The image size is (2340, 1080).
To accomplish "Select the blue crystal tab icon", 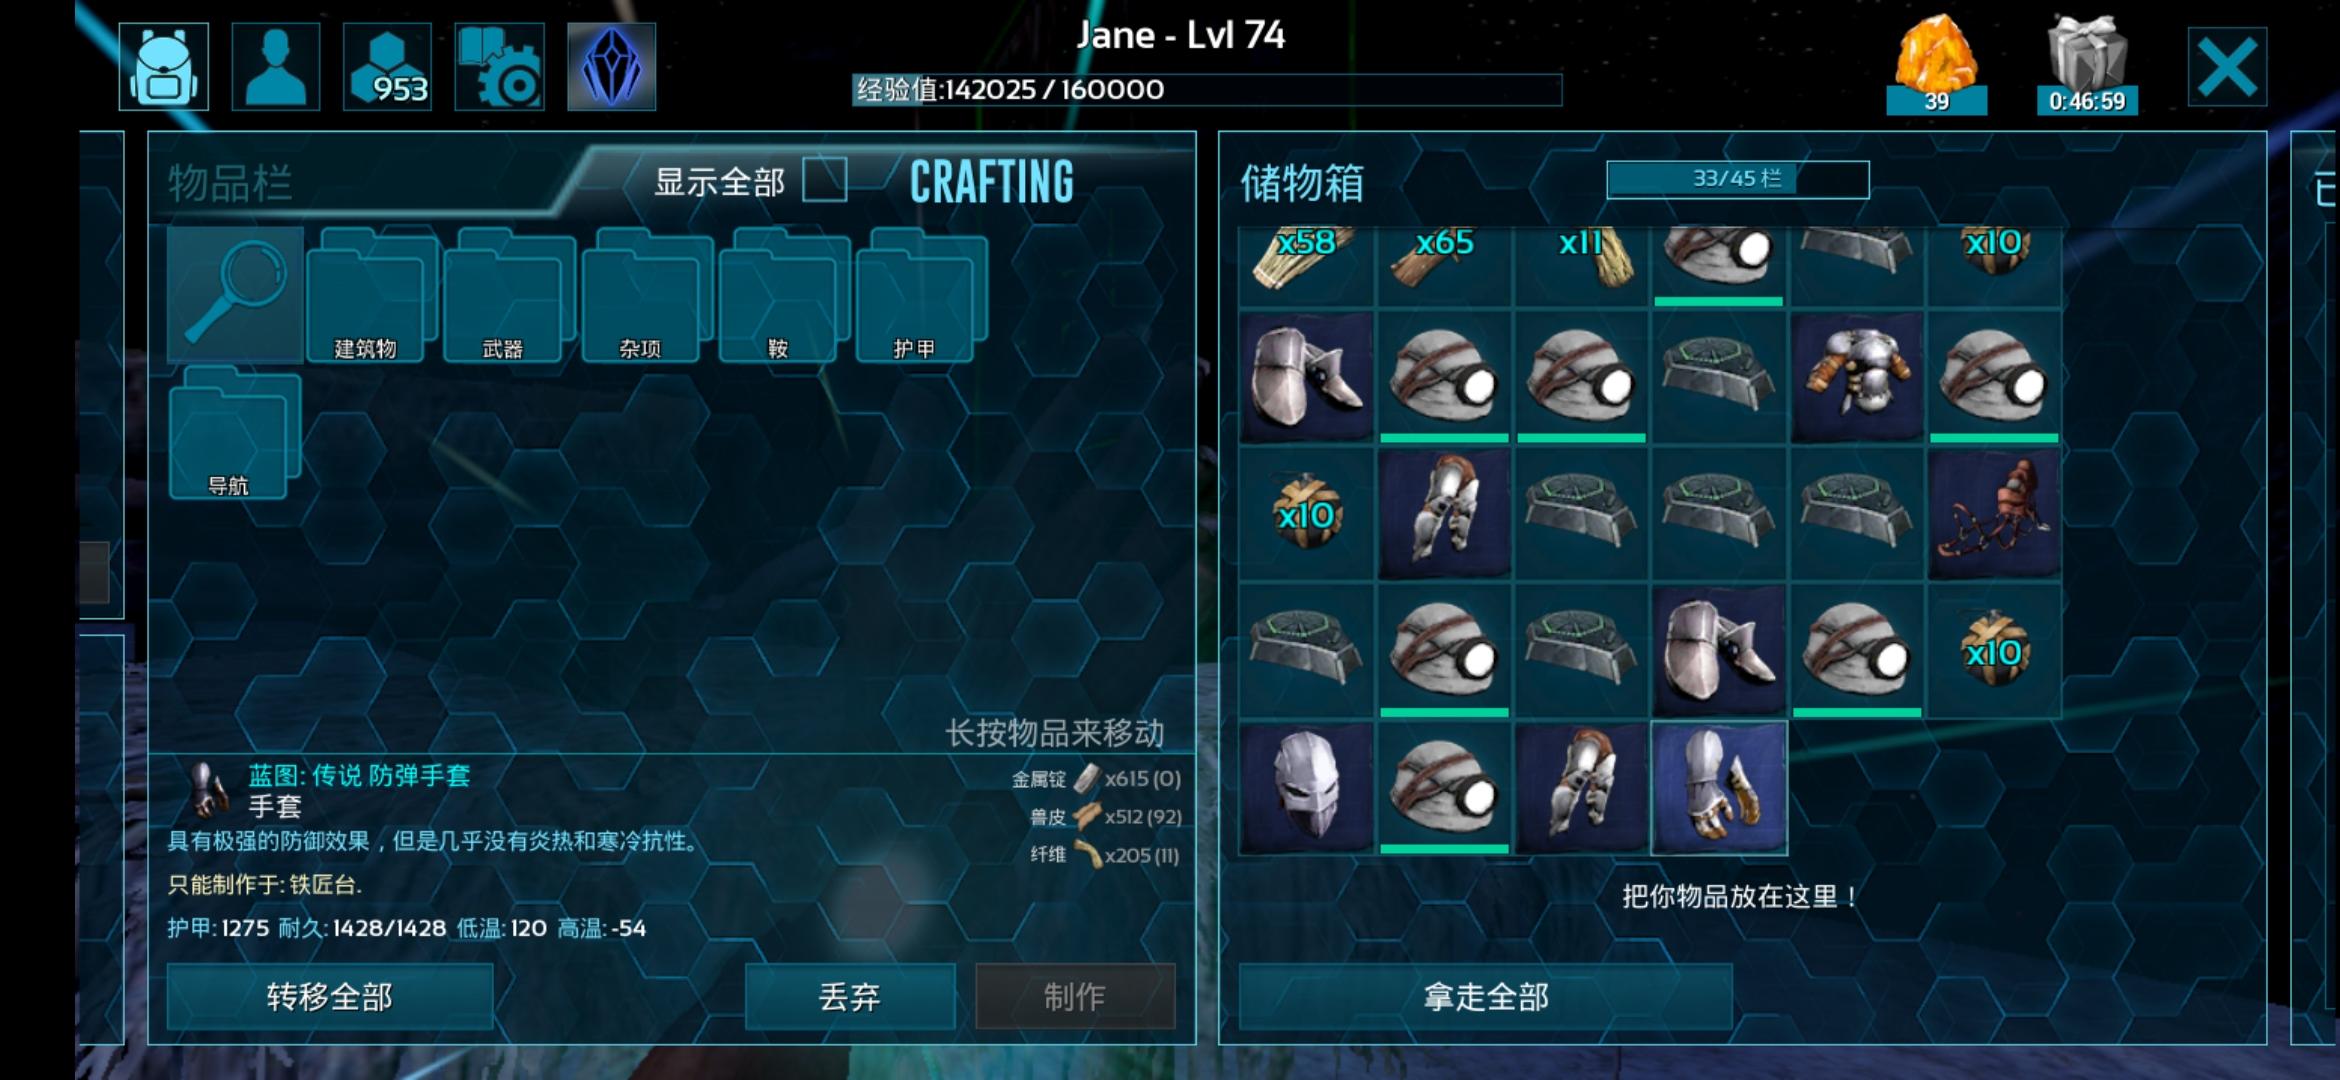I will click(611, 67).
